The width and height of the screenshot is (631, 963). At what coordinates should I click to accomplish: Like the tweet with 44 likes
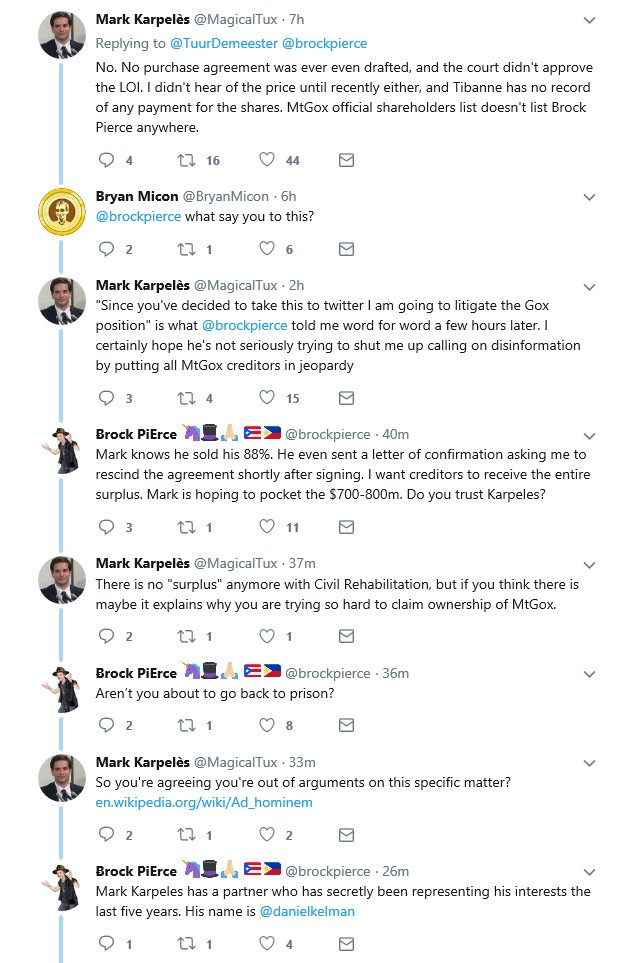pos(267,160)
